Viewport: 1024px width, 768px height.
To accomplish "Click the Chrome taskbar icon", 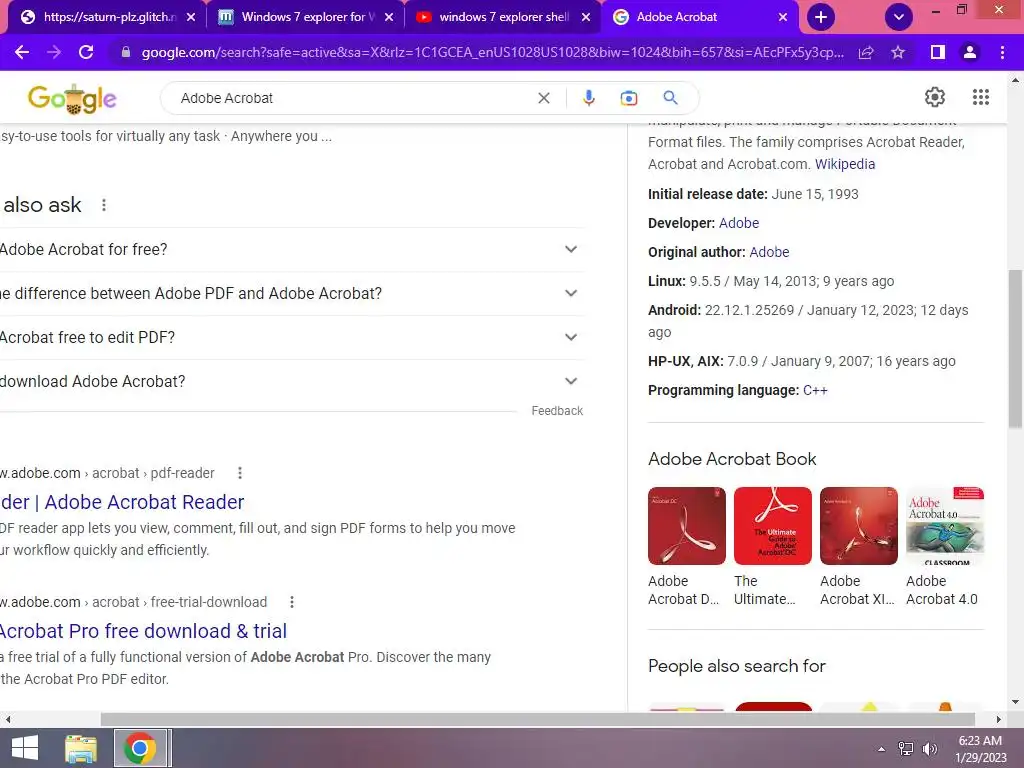I will [x=140, y=748].
